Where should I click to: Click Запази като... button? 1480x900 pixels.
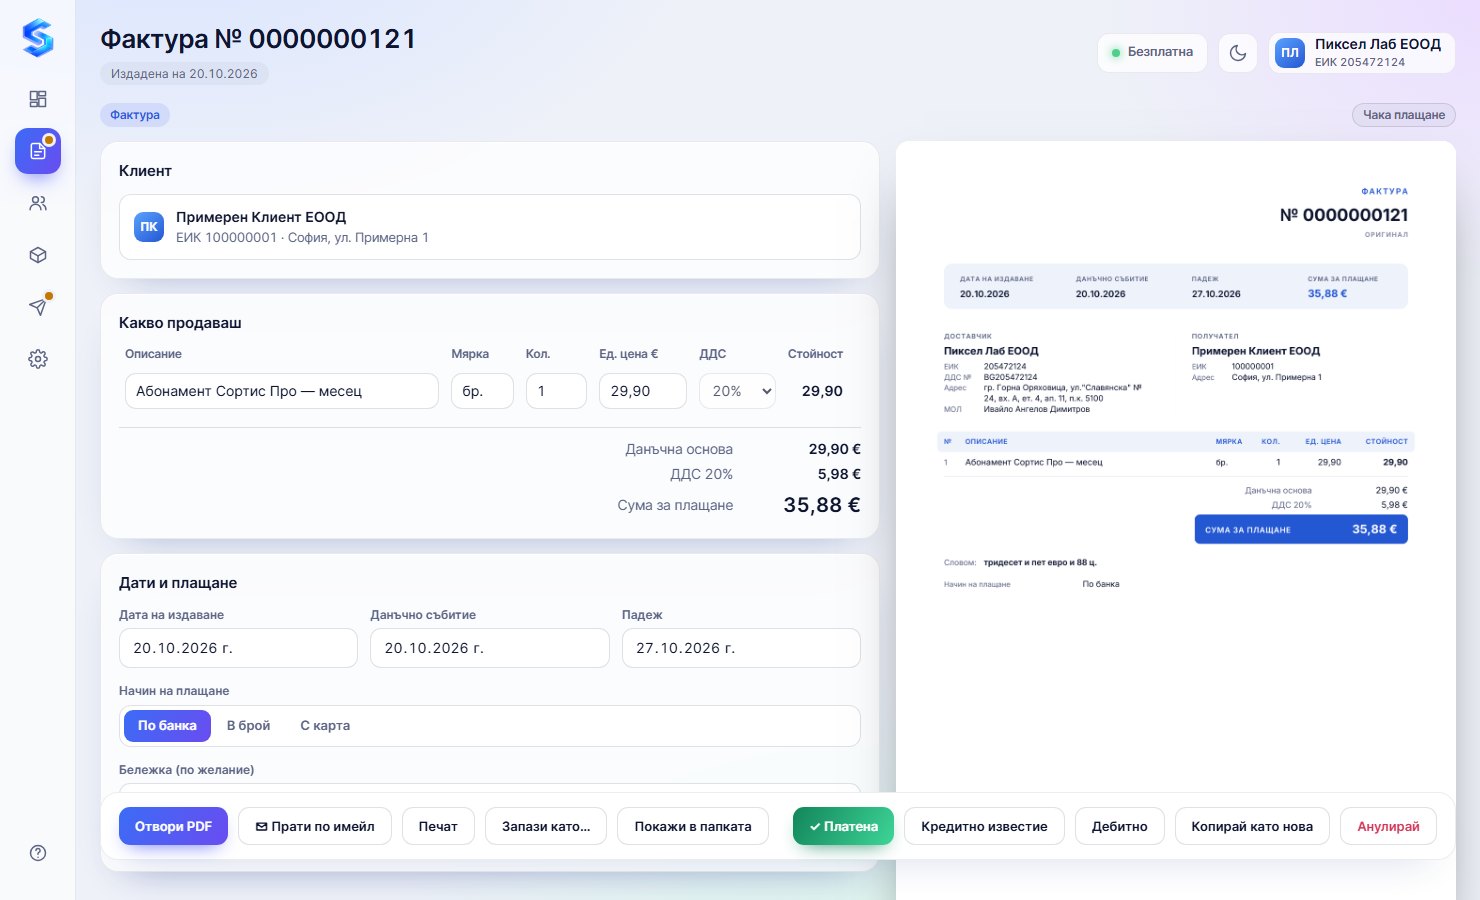click(x=546, y=826)
